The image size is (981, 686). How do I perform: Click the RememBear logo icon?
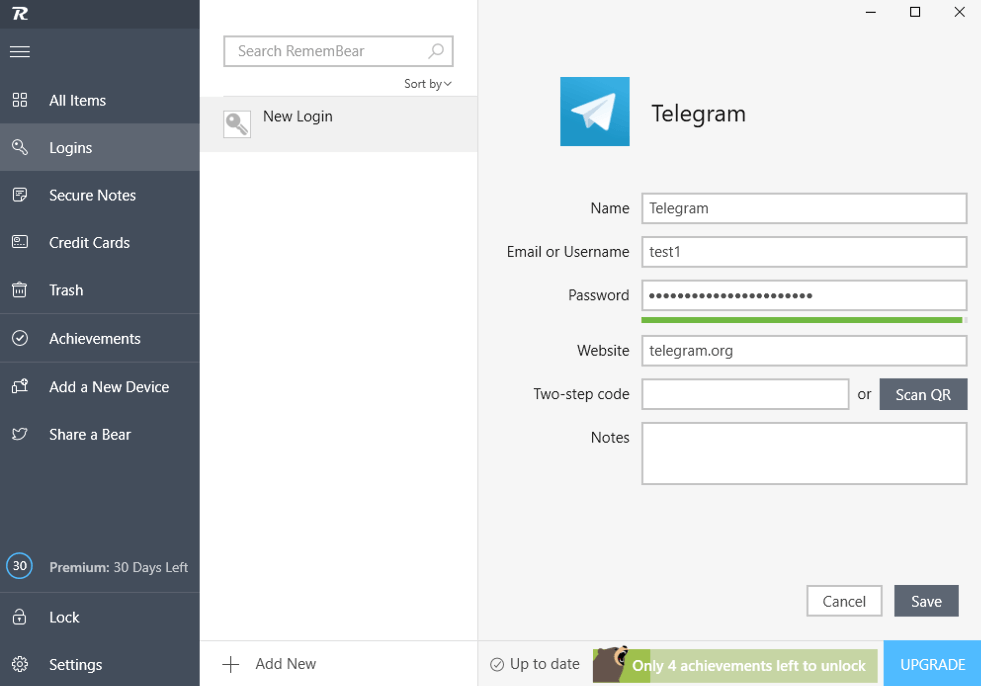click(20, 13)
